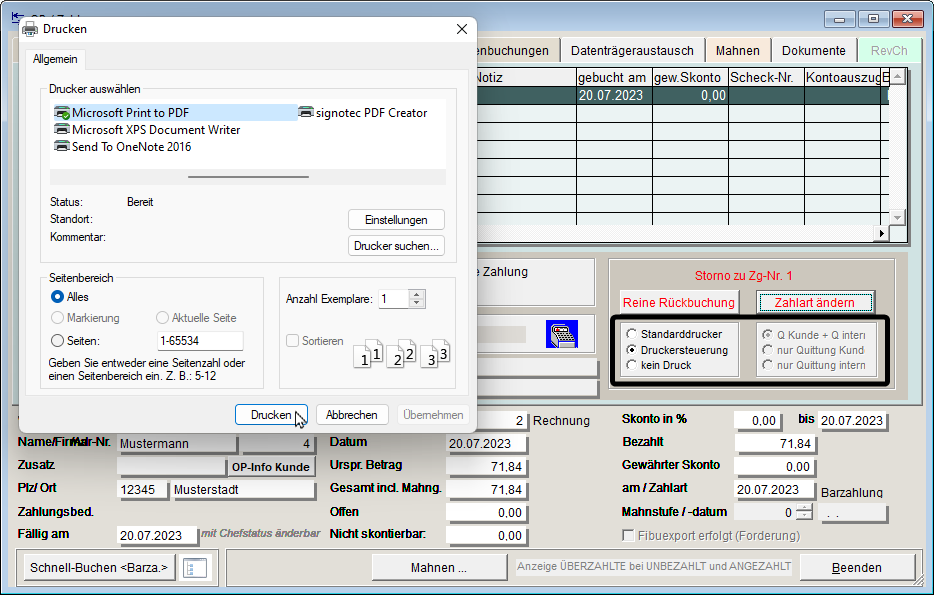Viewport: 934px width, 595px height.
Task: Click Scheck-Nr. column header
Action: pyautogui.click(x=767, y=77)
